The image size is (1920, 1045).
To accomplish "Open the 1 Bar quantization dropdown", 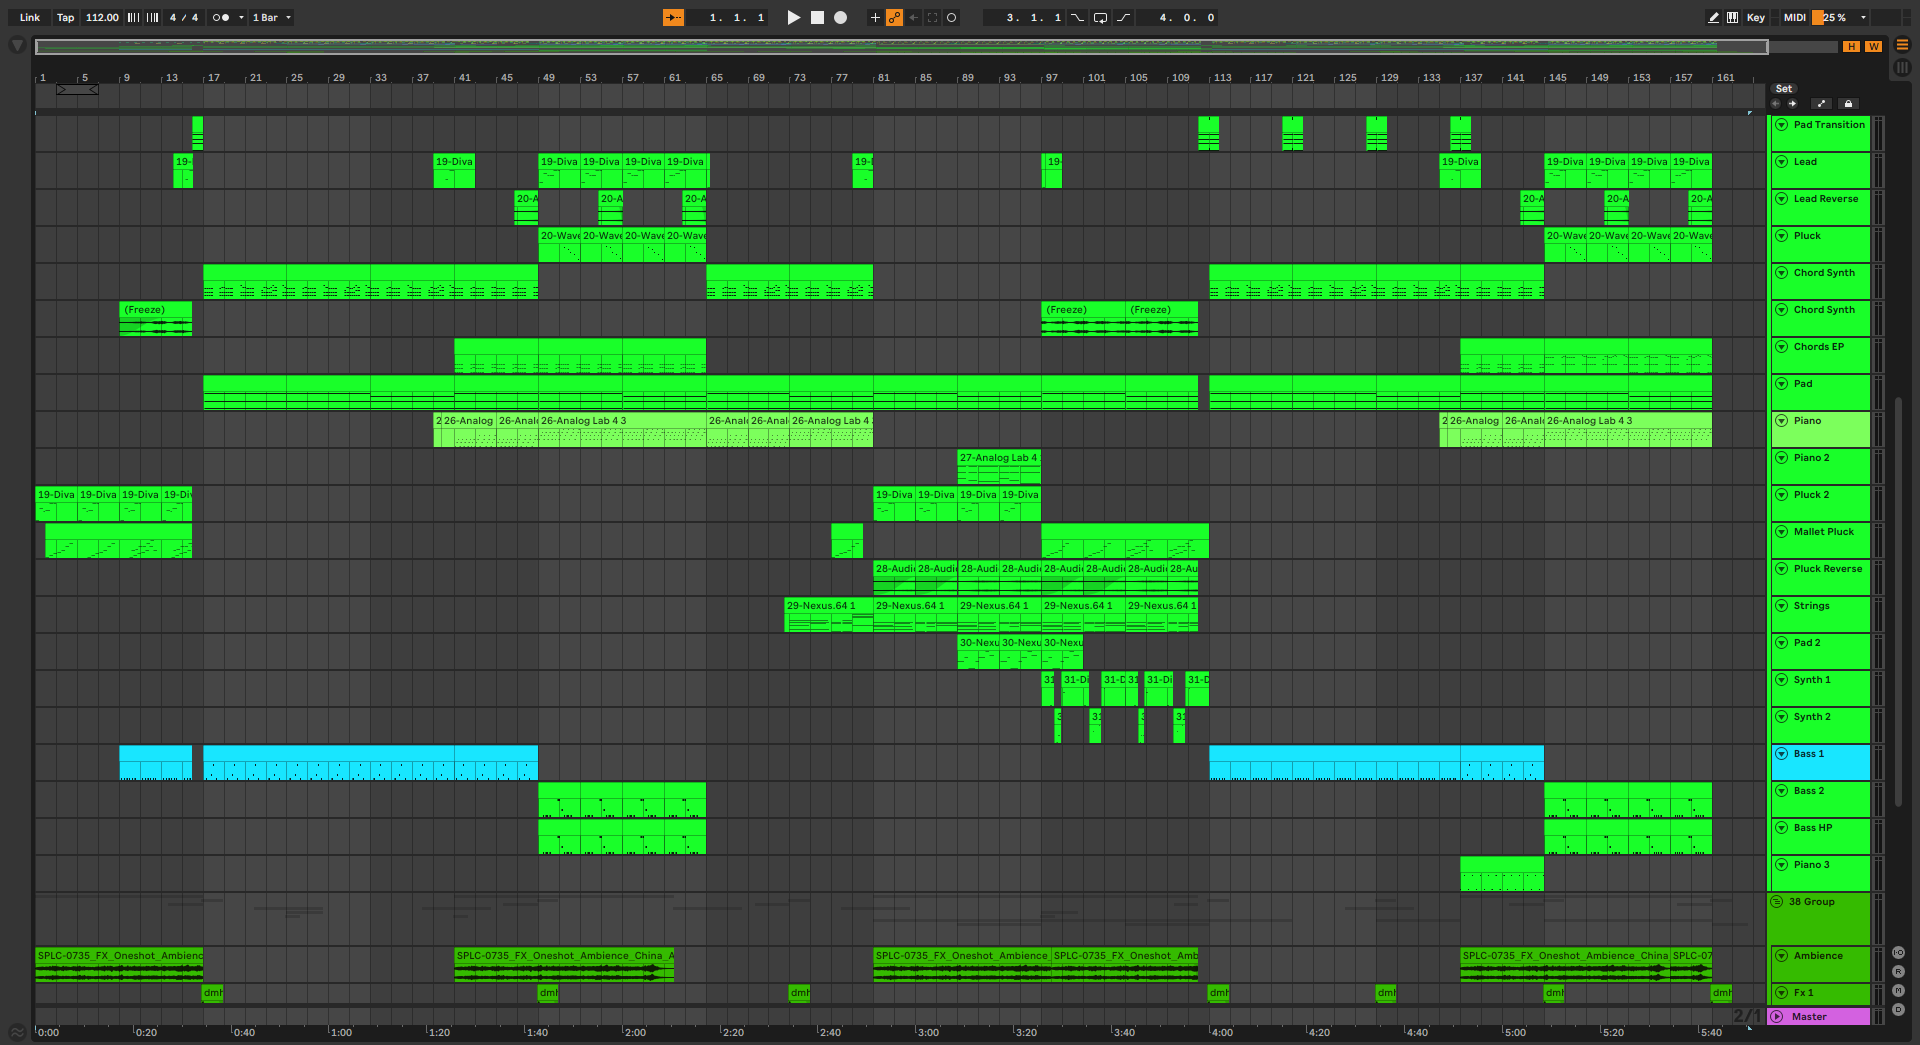I will click(272, 17).
